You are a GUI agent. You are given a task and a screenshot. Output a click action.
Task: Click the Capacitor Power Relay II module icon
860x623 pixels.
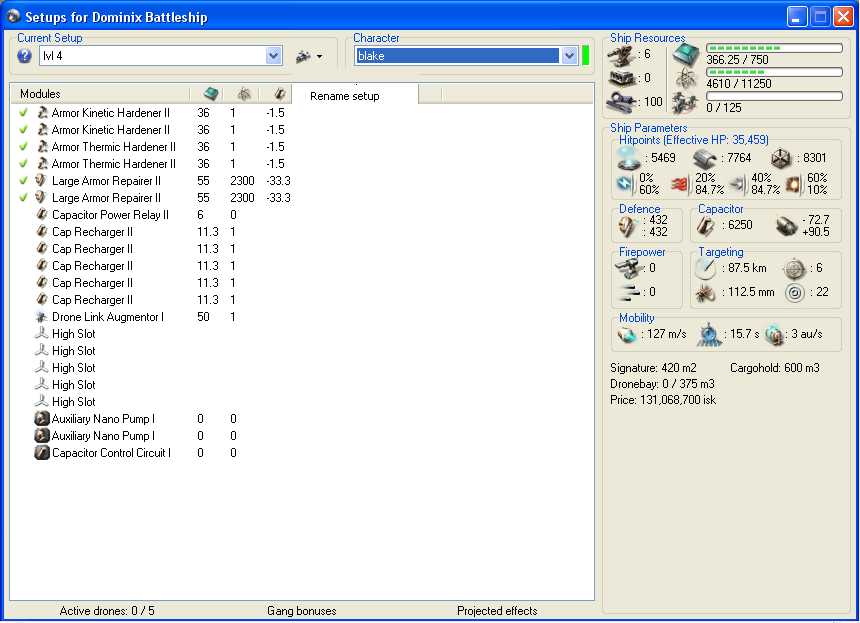pos(41,215)
